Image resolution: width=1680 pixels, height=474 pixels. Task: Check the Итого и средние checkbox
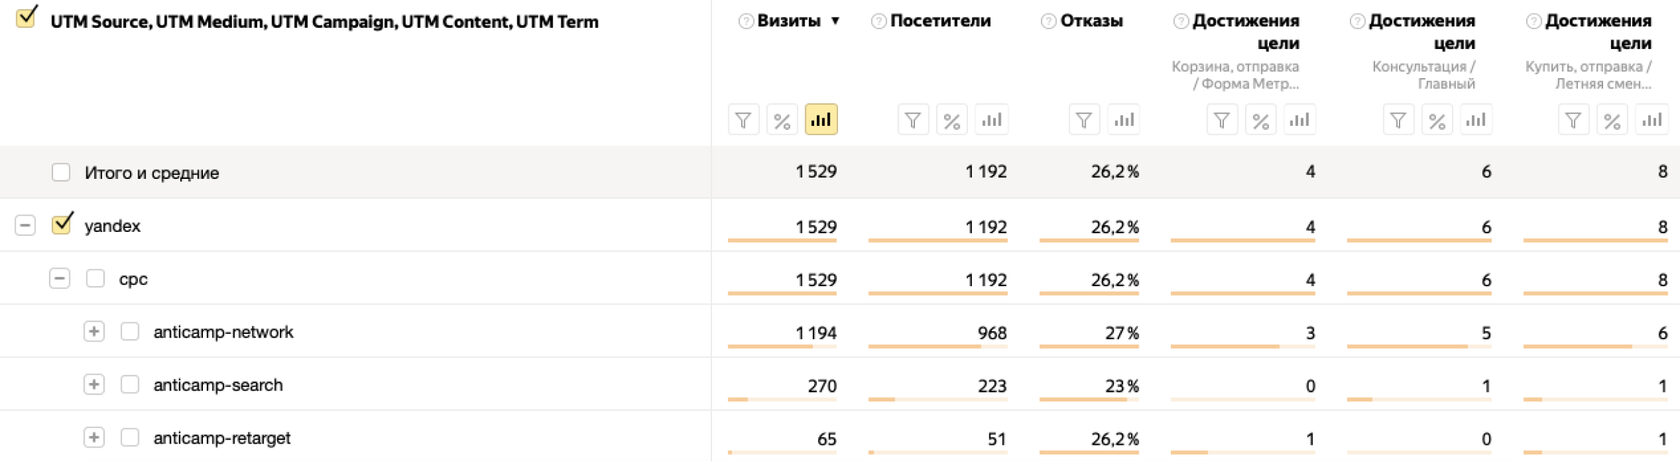click(61, 172)
